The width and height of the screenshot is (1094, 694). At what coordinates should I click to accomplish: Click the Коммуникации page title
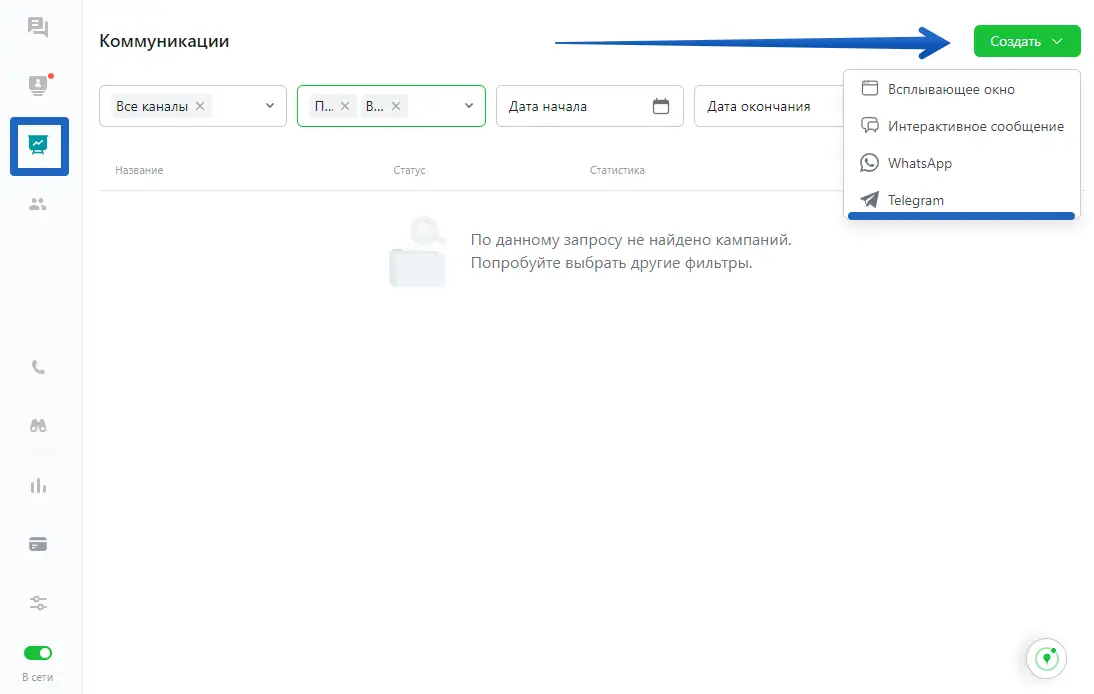pos(164,41)
